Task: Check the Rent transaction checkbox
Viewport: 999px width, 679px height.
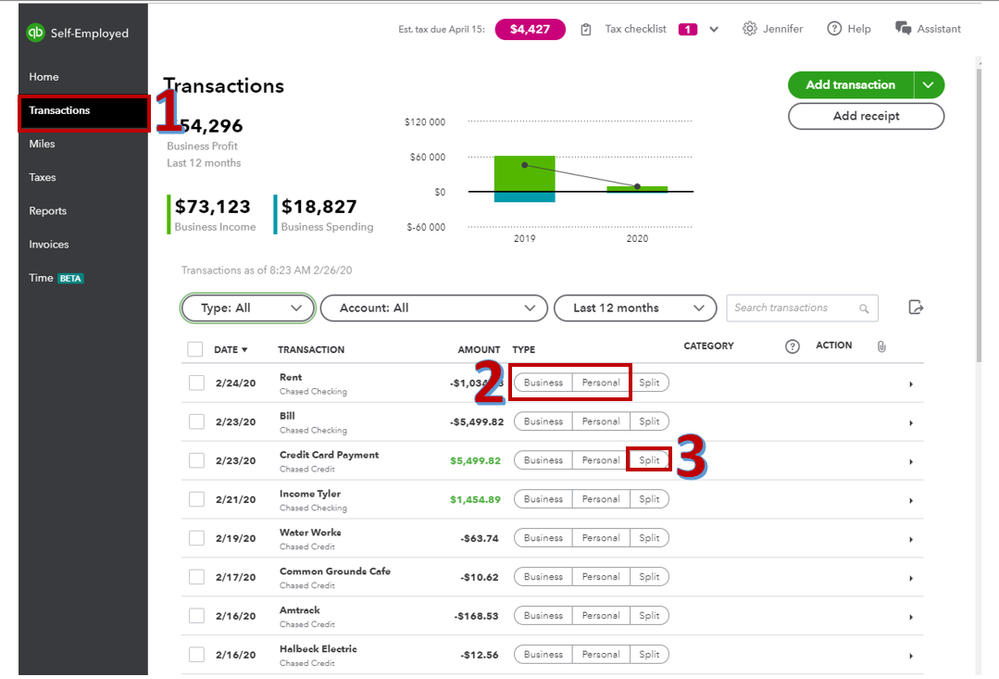Action: [x=196, y=383]
